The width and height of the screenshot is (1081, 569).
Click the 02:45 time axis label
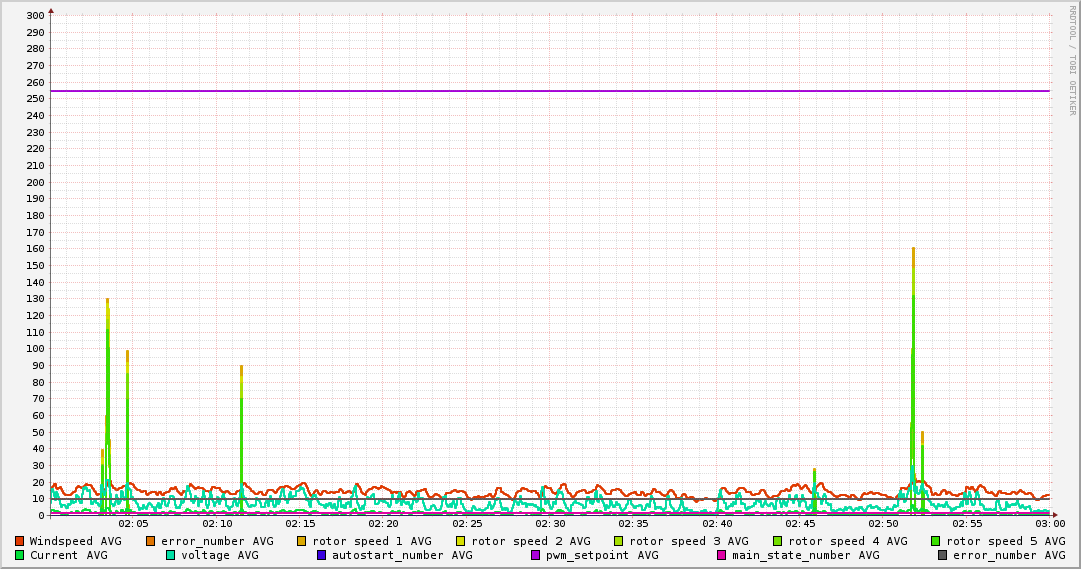[x=800, y=524]
